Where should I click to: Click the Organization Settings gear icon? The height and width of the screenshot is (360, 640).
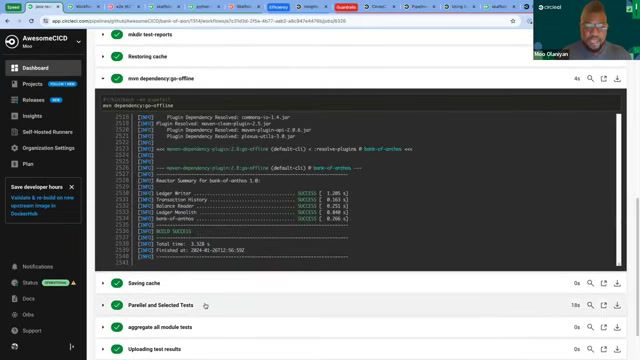pyautogui.click(x=15, y=148)
